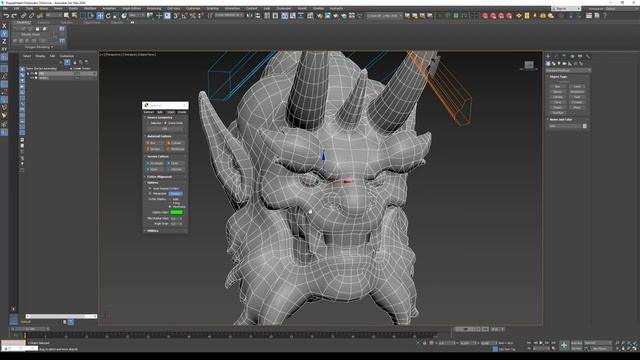640x360 pixels.
Task: Select the Scene Node radio button
Action: 165,123
